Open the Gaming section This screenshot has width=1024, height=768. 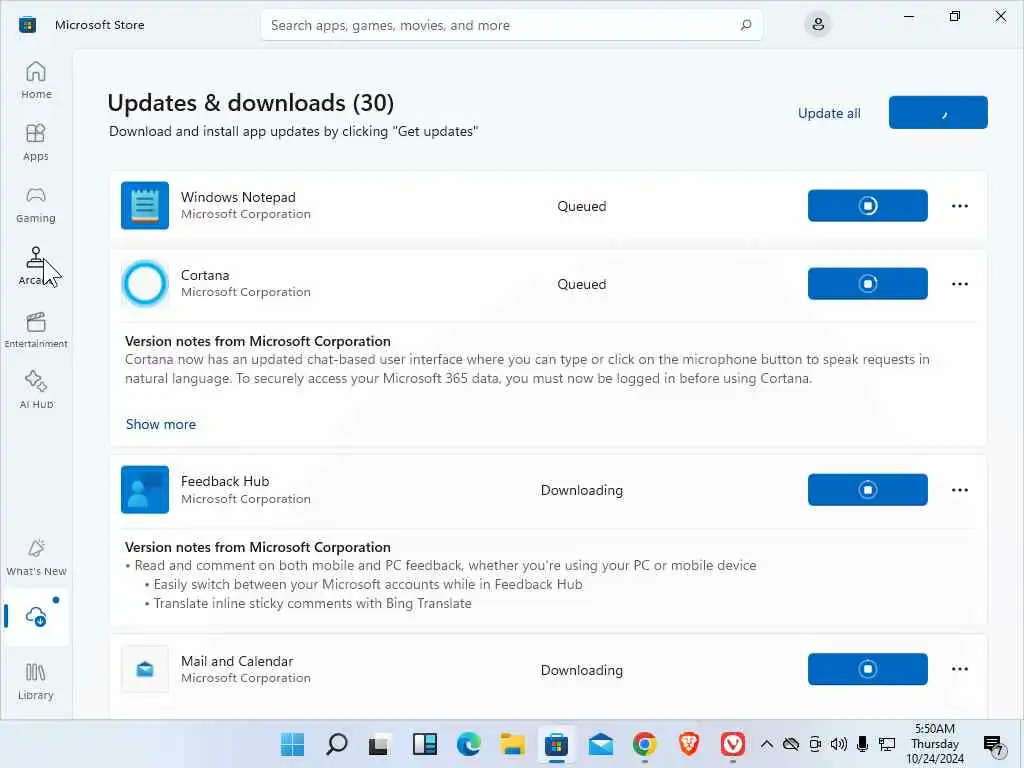point(36,204)
